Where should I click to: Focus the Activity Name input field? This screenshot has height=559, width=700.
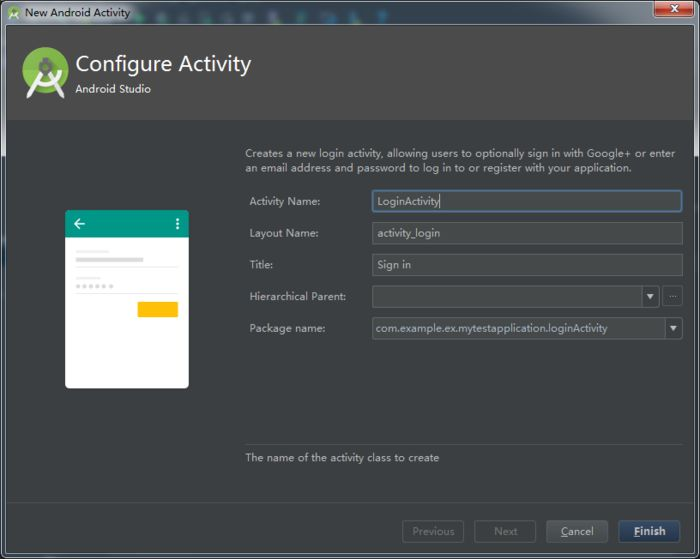(x=527, y=201)
